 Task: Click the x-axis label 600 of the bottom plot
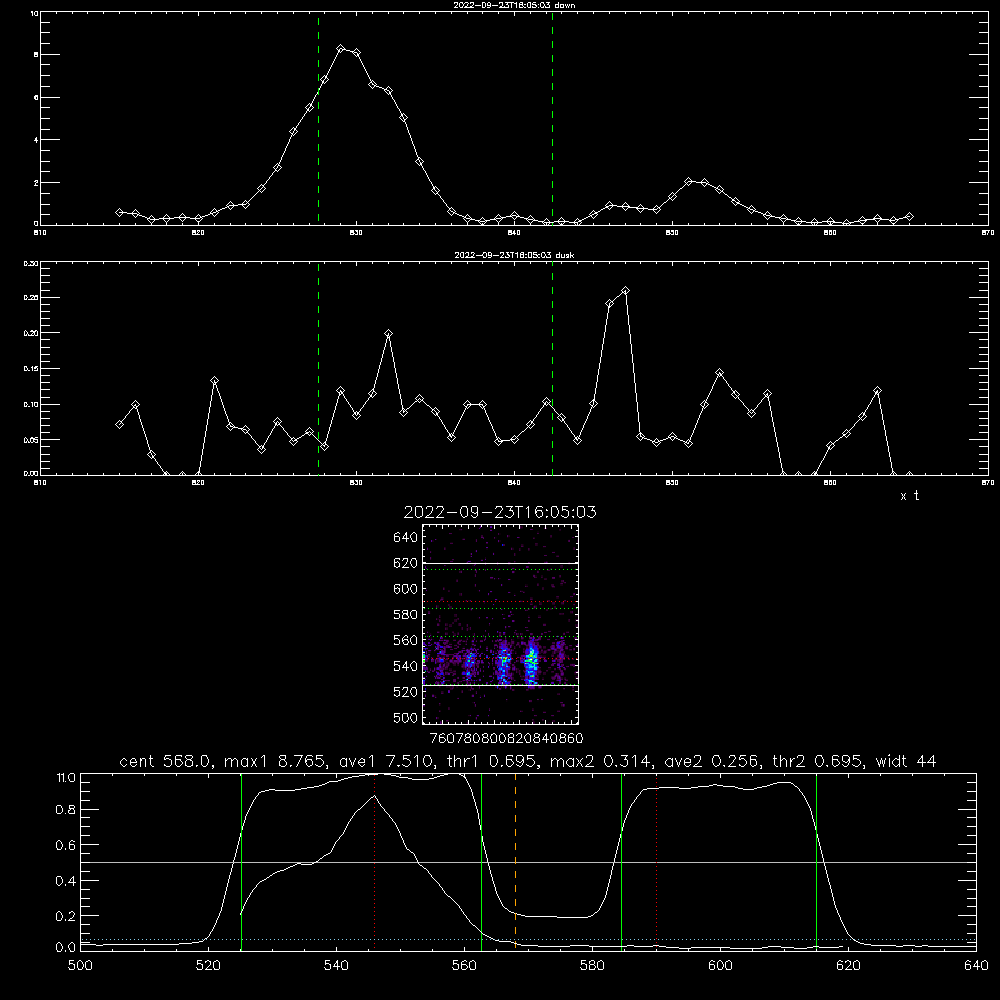tap(721, 966)
